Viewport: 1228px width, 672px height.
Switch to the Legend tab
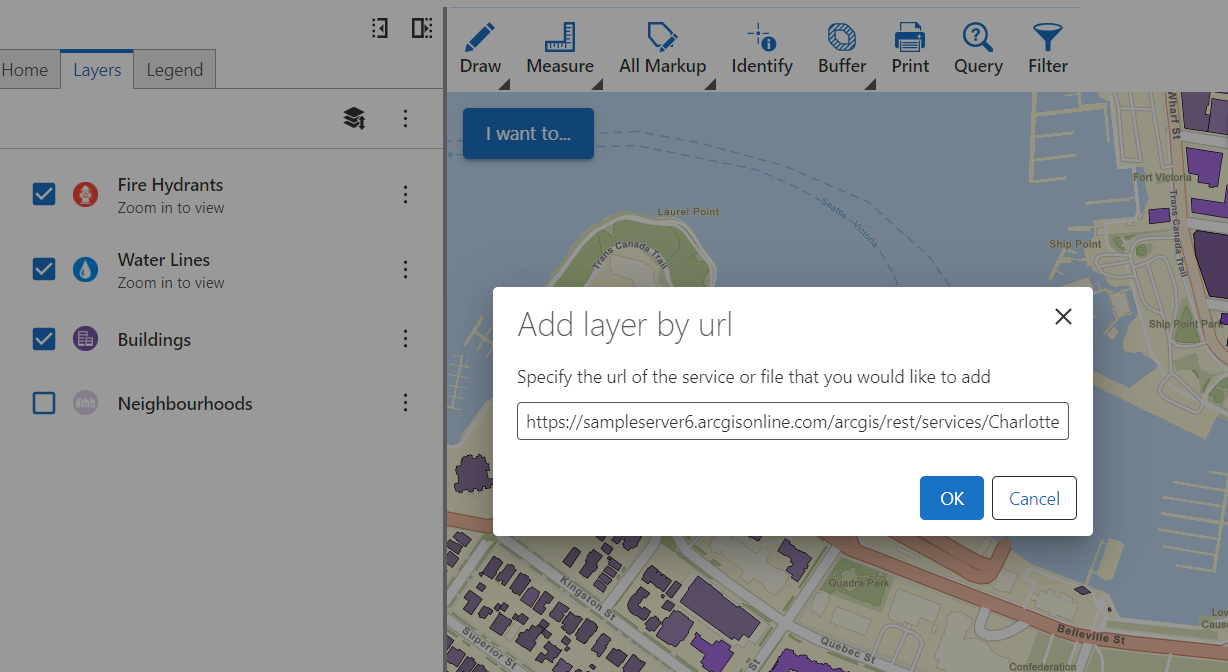click(175, 70)
